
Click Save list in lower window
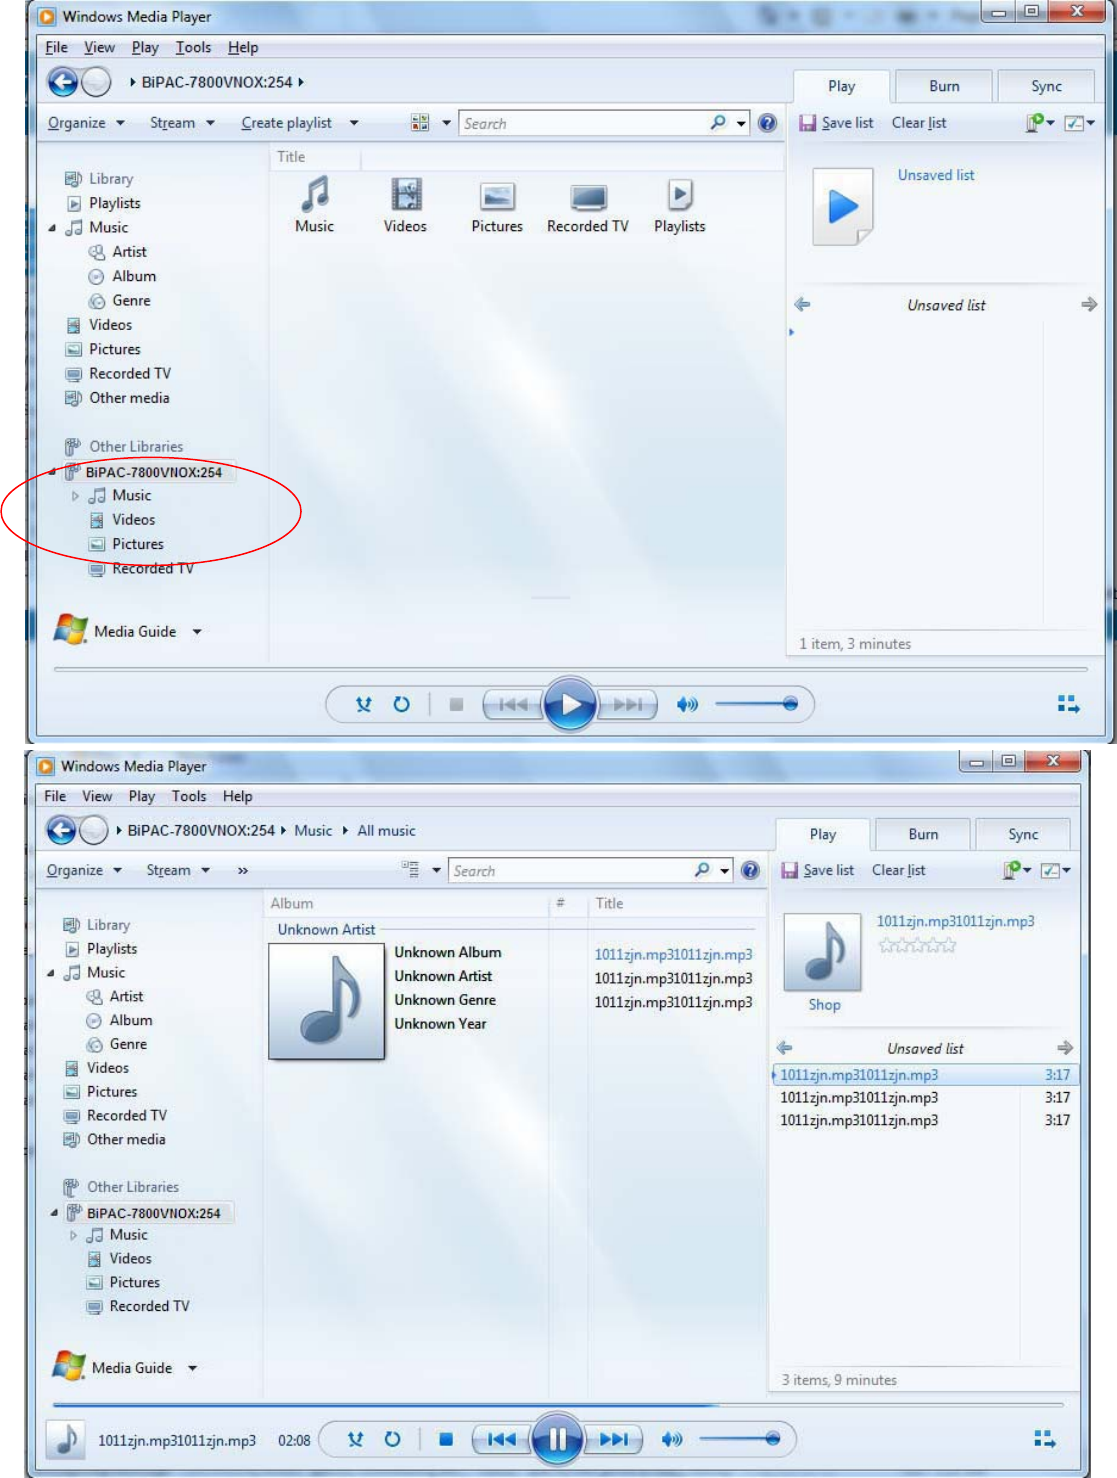pyautogui.click(x=818, y=871)
